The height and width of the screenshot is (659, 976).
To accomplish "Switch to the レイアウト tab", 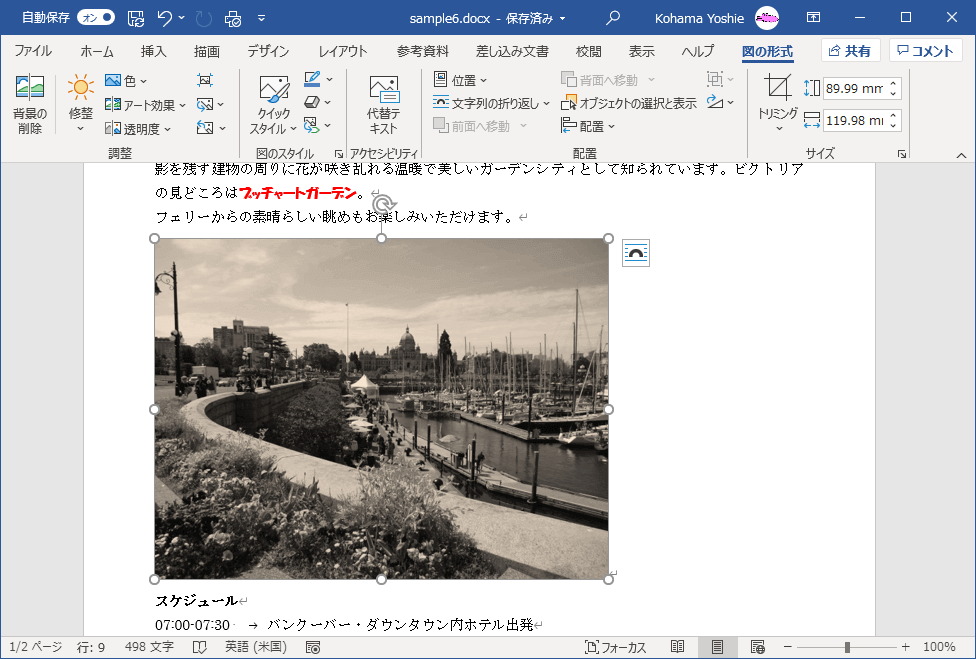I will (x=342, y=51).
